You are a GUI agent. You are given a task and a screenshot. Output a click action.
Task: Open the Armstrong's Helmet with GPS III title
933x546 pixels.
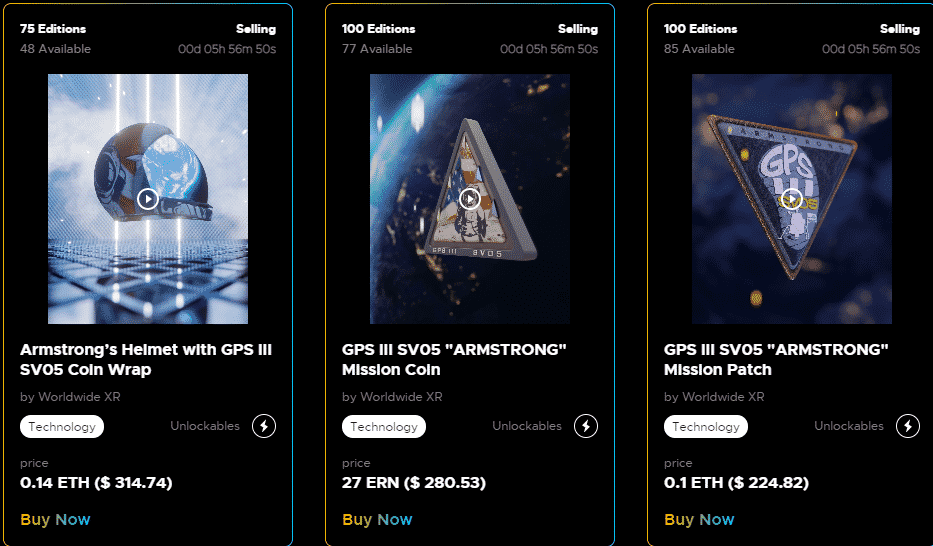tap(146, 359)
